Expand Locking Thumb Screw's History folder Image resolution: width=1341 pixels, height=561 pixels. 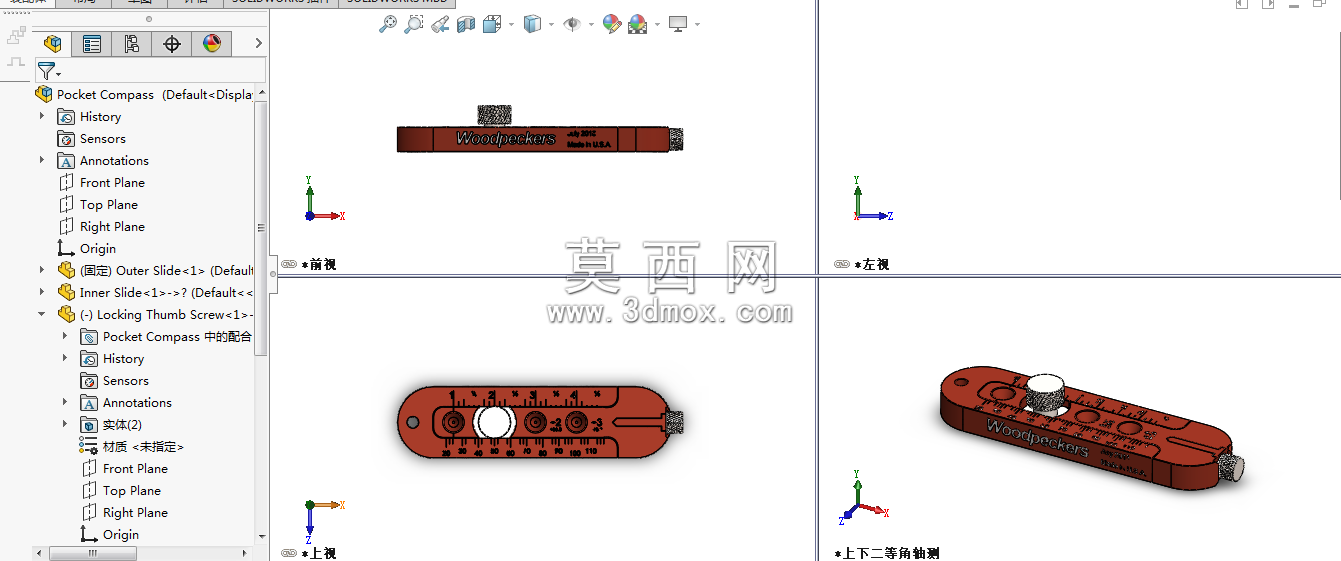pyautogui.click(x=65, y=359)
